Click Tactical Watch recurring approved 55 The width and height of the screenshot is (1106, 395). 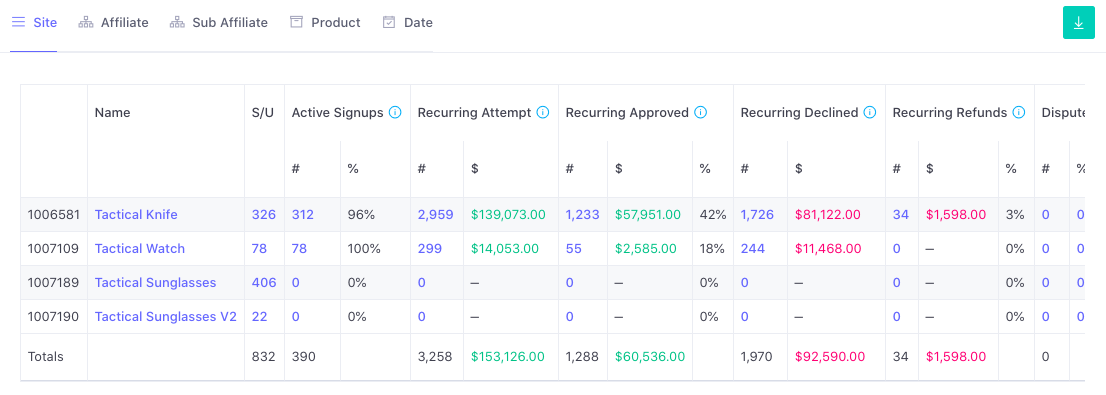click(x=573, y=248)
